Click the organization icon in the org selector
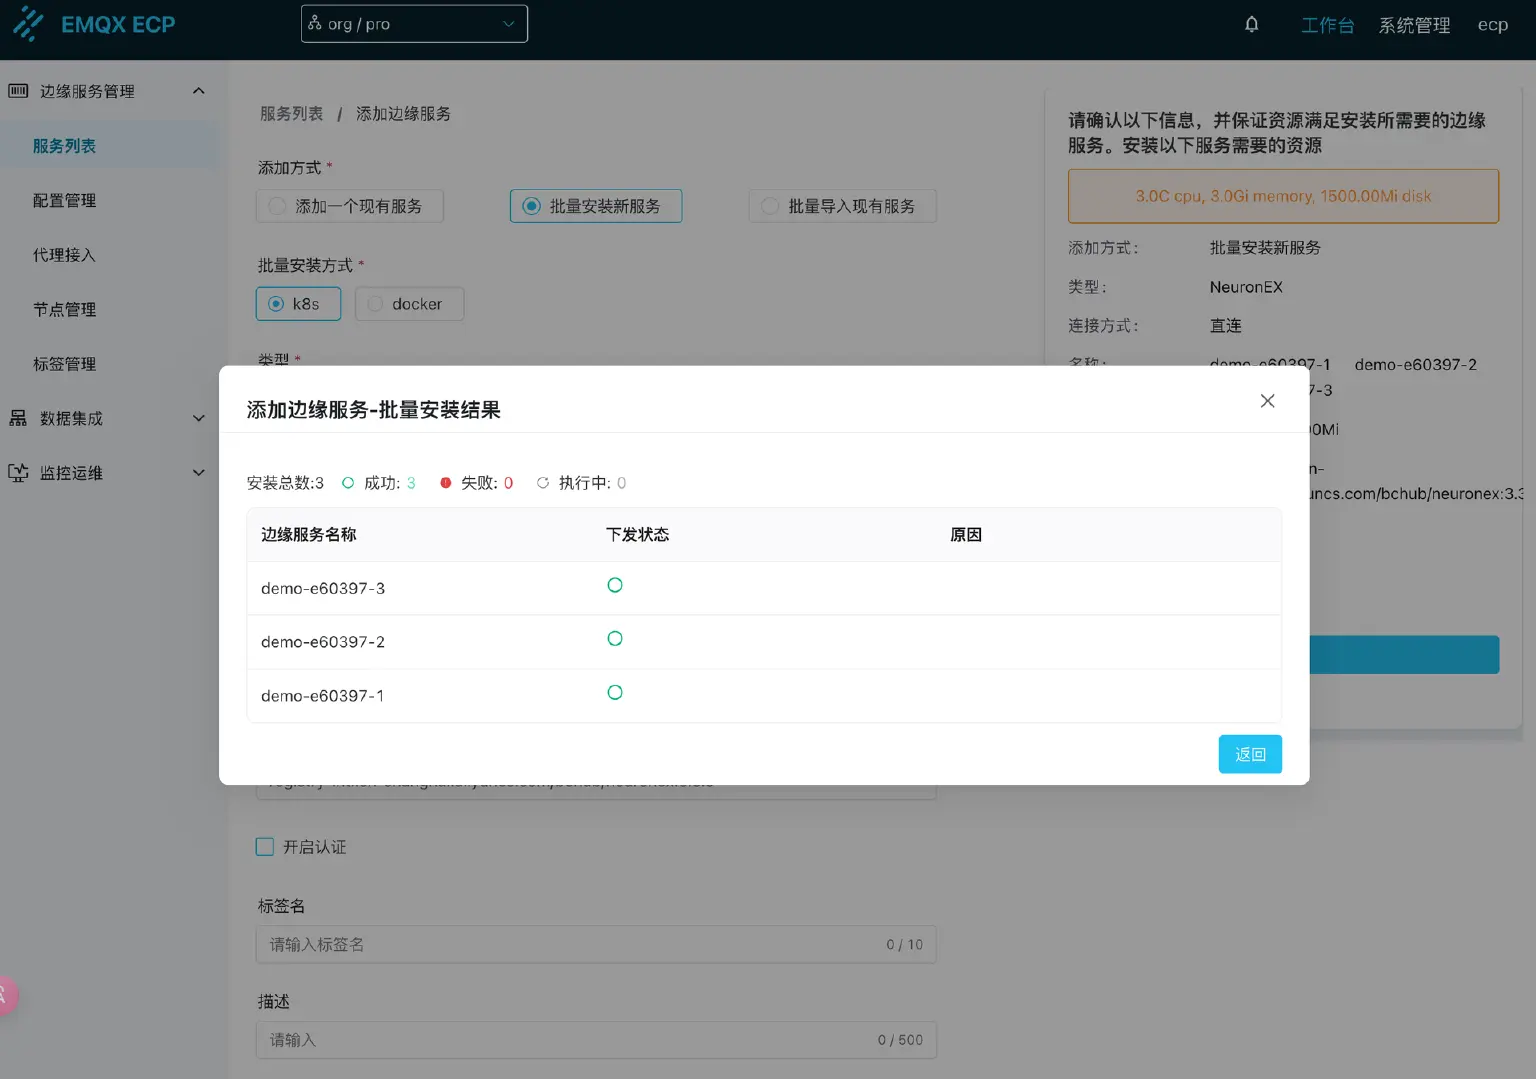Image resolution: width=1536 pixels, height=1079 pixels. (316, 22)
